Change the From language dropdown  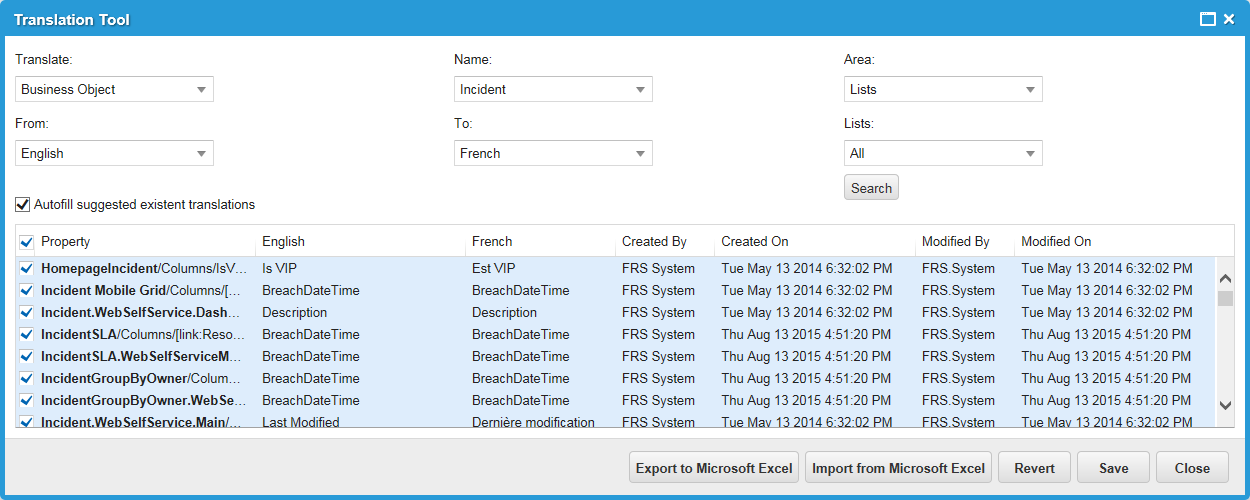click(x=114, y=153)
